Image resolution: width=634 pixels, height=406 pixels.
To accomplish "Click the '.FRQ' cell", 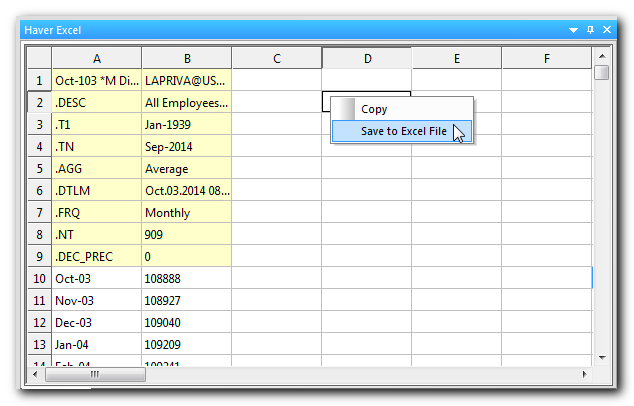I will pos(97,212).
